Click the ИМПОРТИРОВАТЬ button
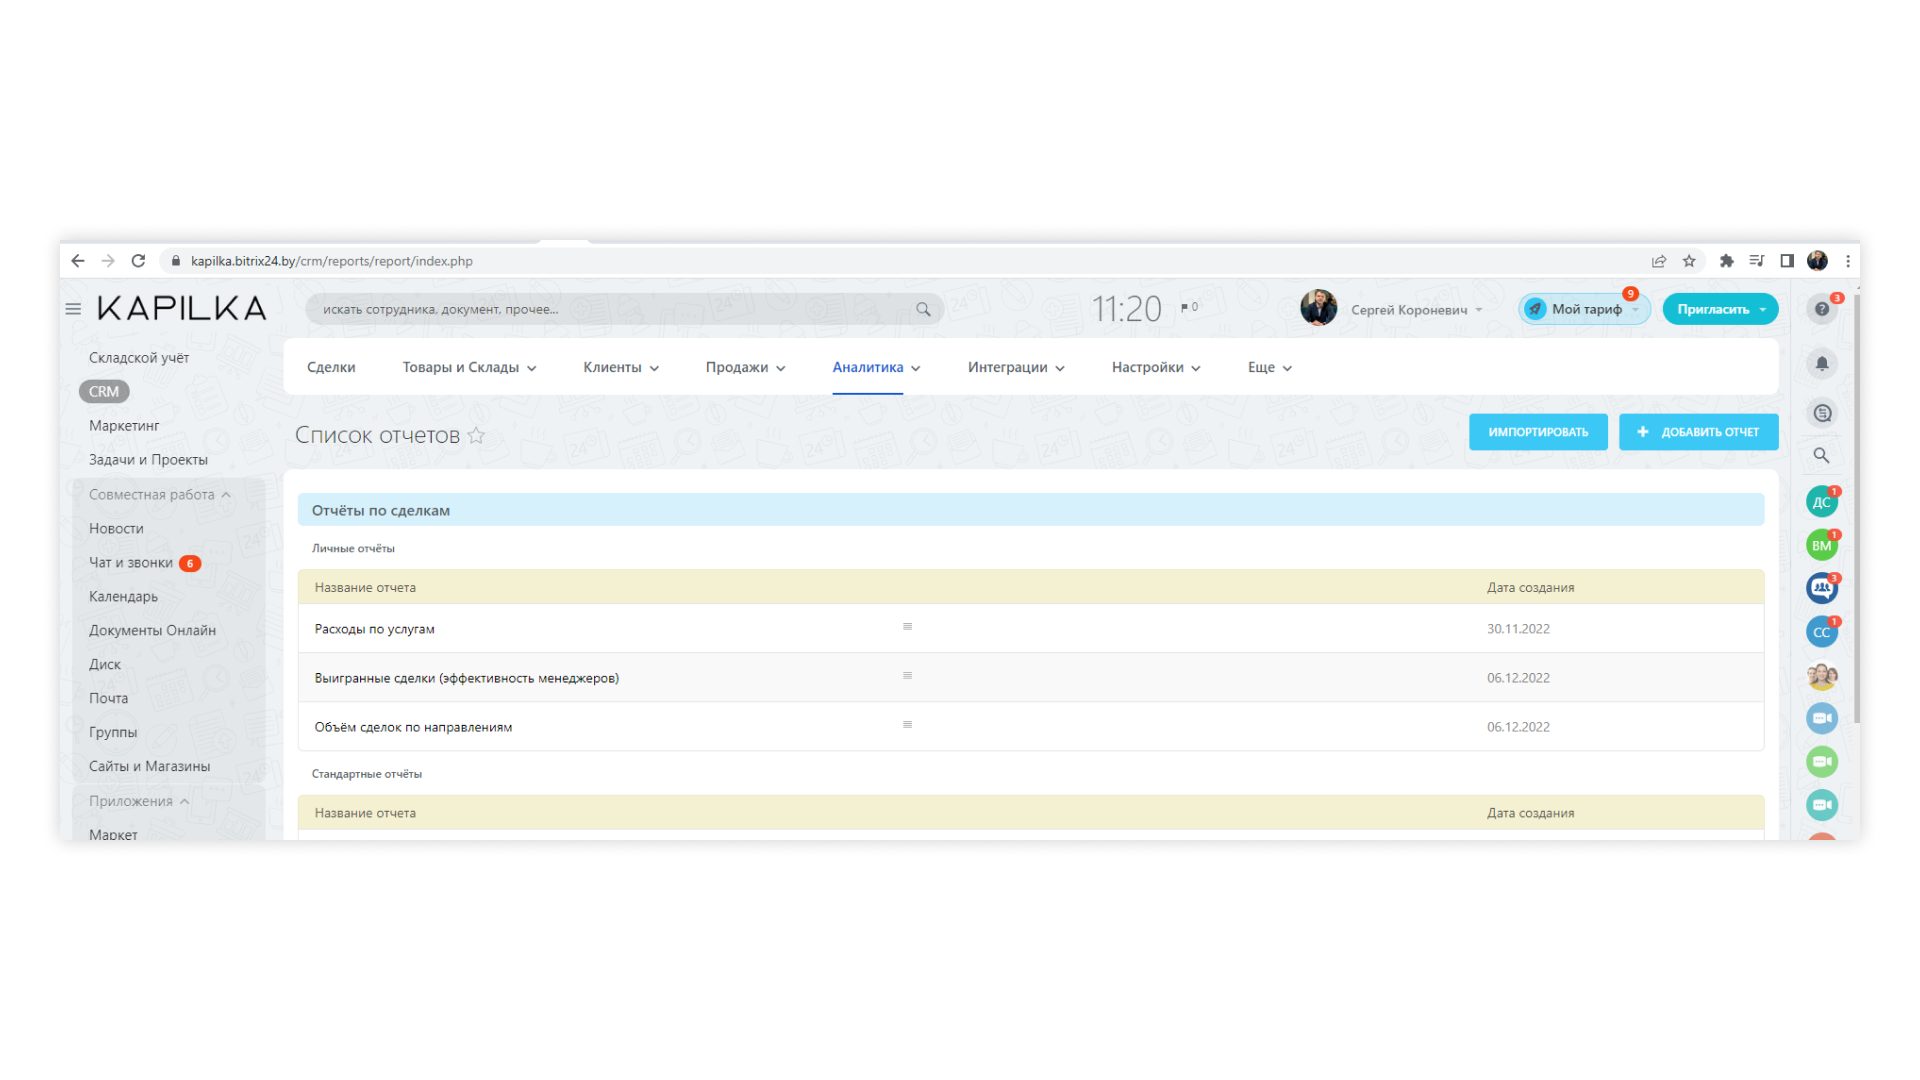 pyautogui.click(x=1537, y=432)
